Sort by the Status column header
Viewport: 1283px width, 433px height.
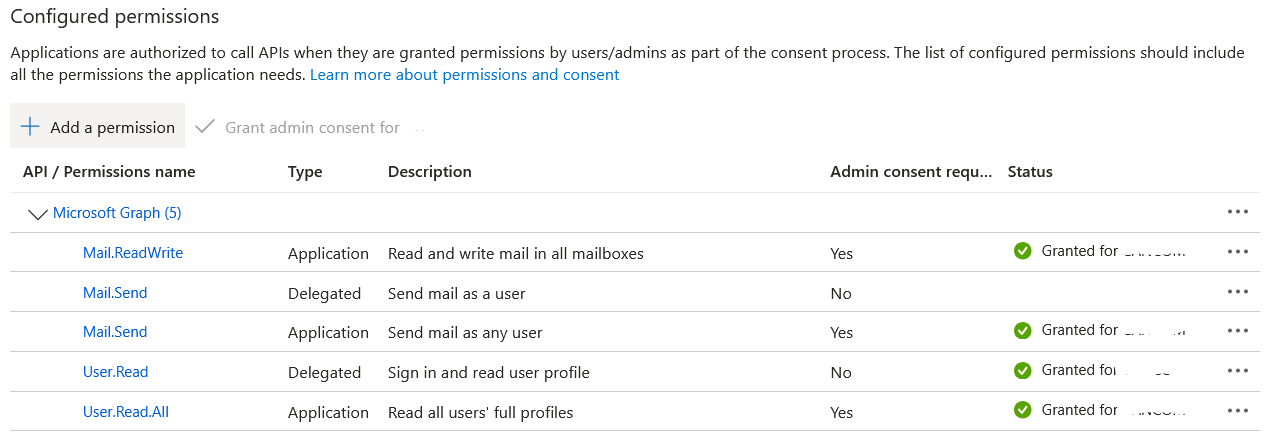[1030, 172]
